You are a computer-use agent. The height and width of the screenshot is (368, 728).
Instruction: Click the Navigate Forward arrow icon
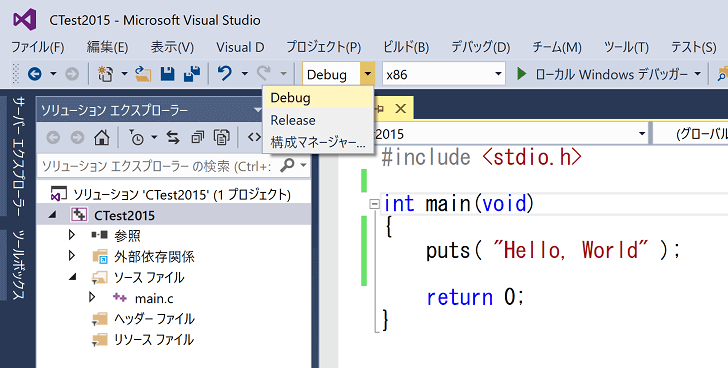coord(72,74)
